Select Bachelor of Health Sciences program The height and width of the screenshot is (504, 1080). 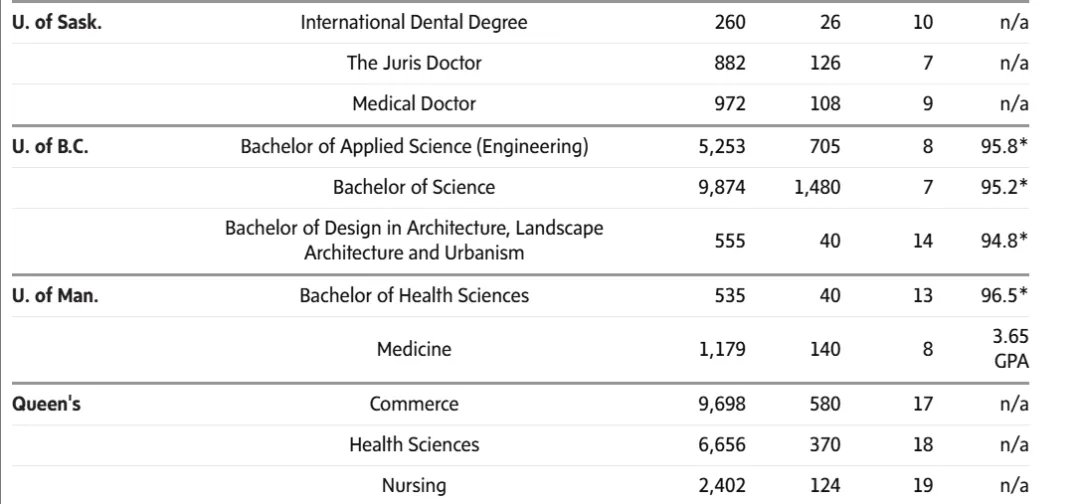coord(414,295)
